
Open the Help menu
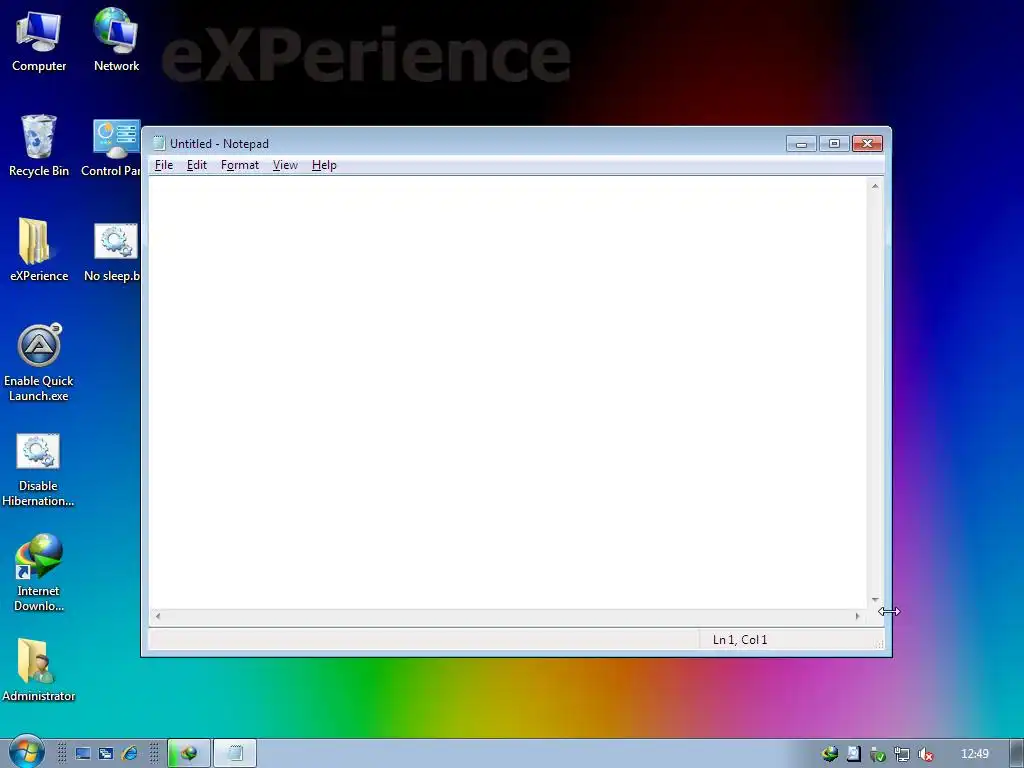click(x=324, y=165)
